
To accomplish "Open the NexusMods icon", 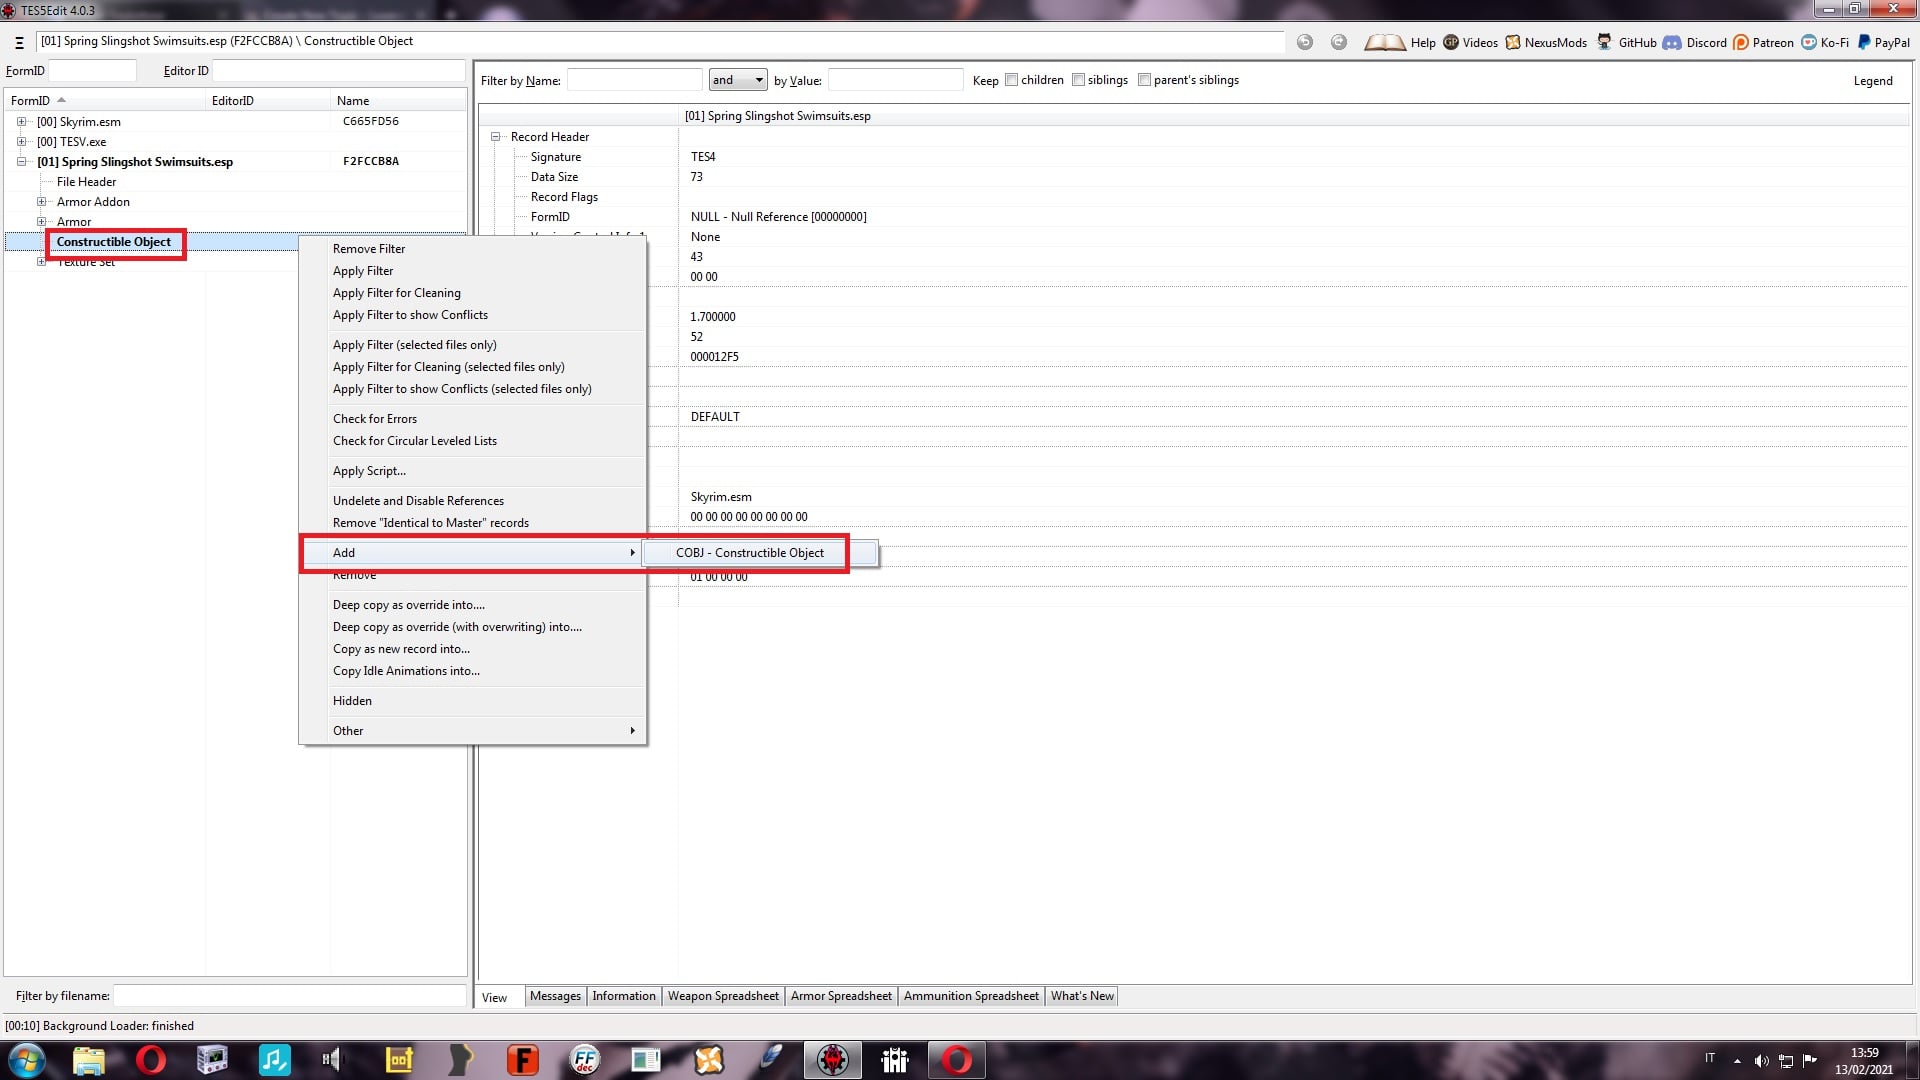I will point(1513,42).
